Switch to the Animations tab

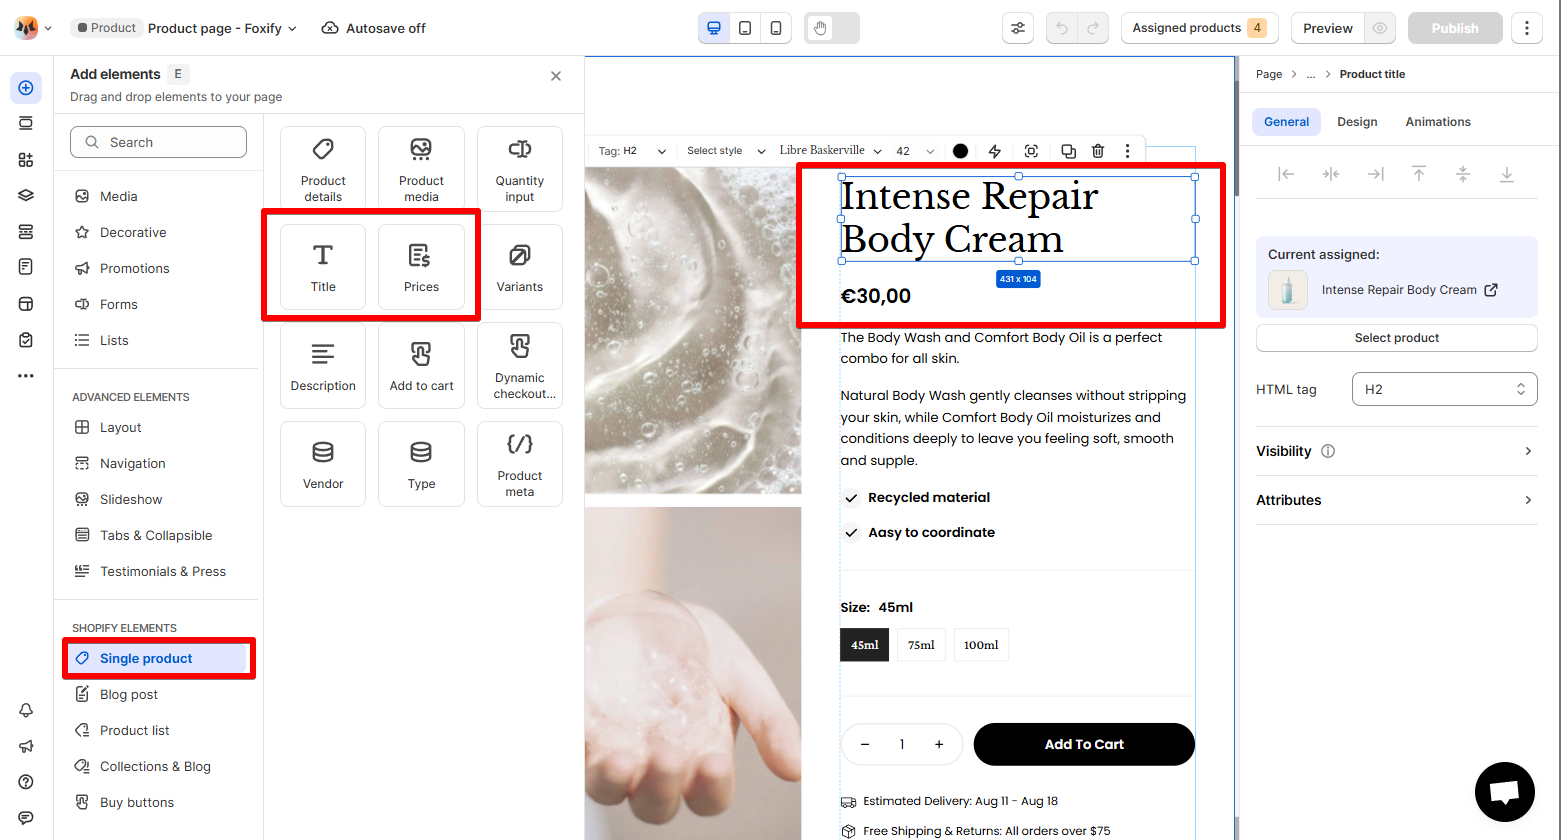pyautogui.click(x=1438, y=122)
